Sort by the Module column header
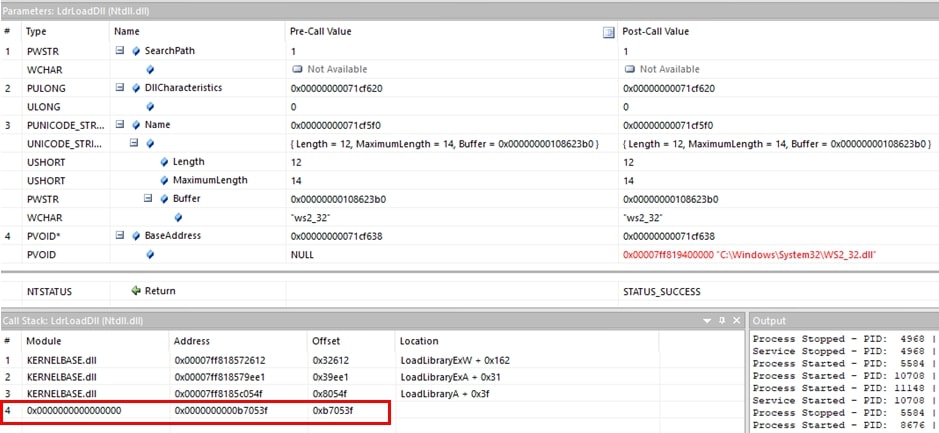Image resolution: width=939 pixels, height=433 pixels. pyautogui.click(x=42, y=341)
